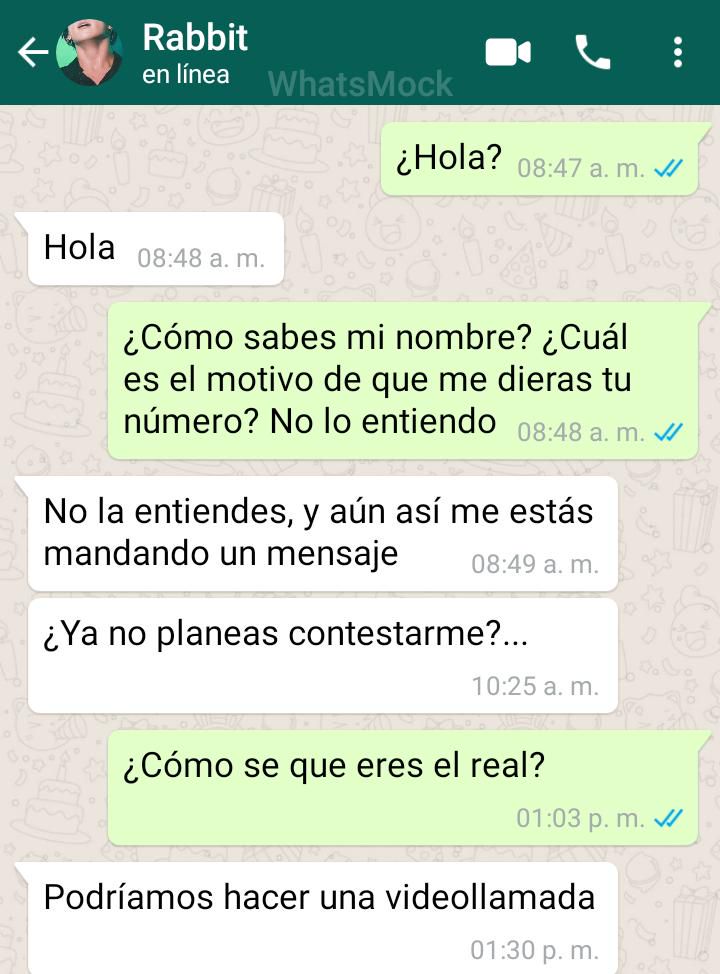Tap read checkmarks on 01:03 p. m. message
Image resolution: width=720 pixels, height=974 pixels.
(668, 819)
